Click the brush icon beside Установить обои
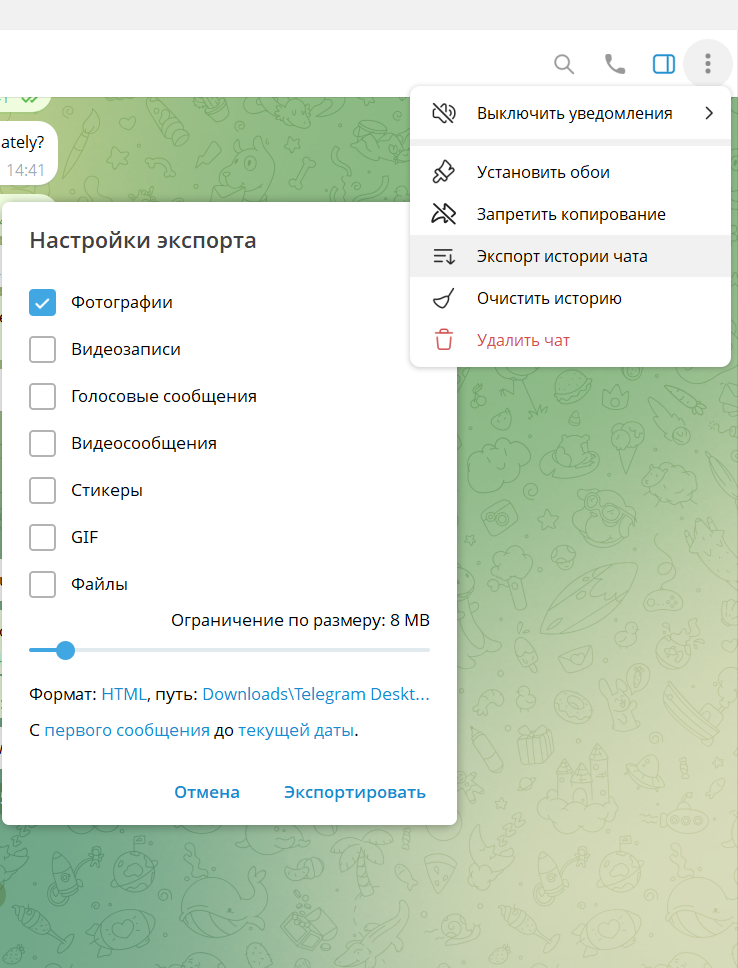 [x=443, y=172]
